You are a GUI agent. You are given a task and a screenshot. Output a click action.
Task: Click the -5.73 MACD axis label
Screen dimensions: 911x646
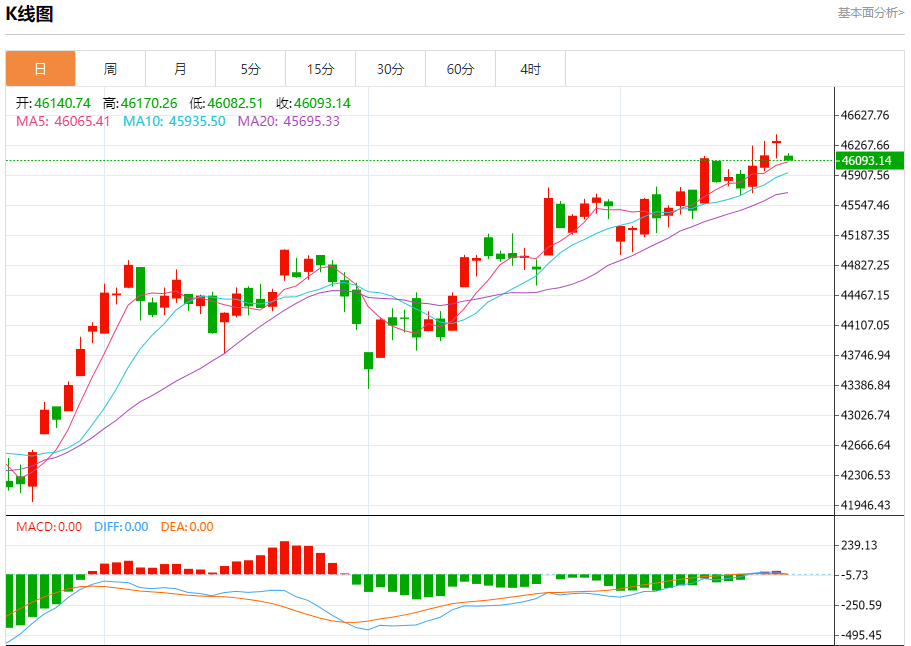point(854,575)
